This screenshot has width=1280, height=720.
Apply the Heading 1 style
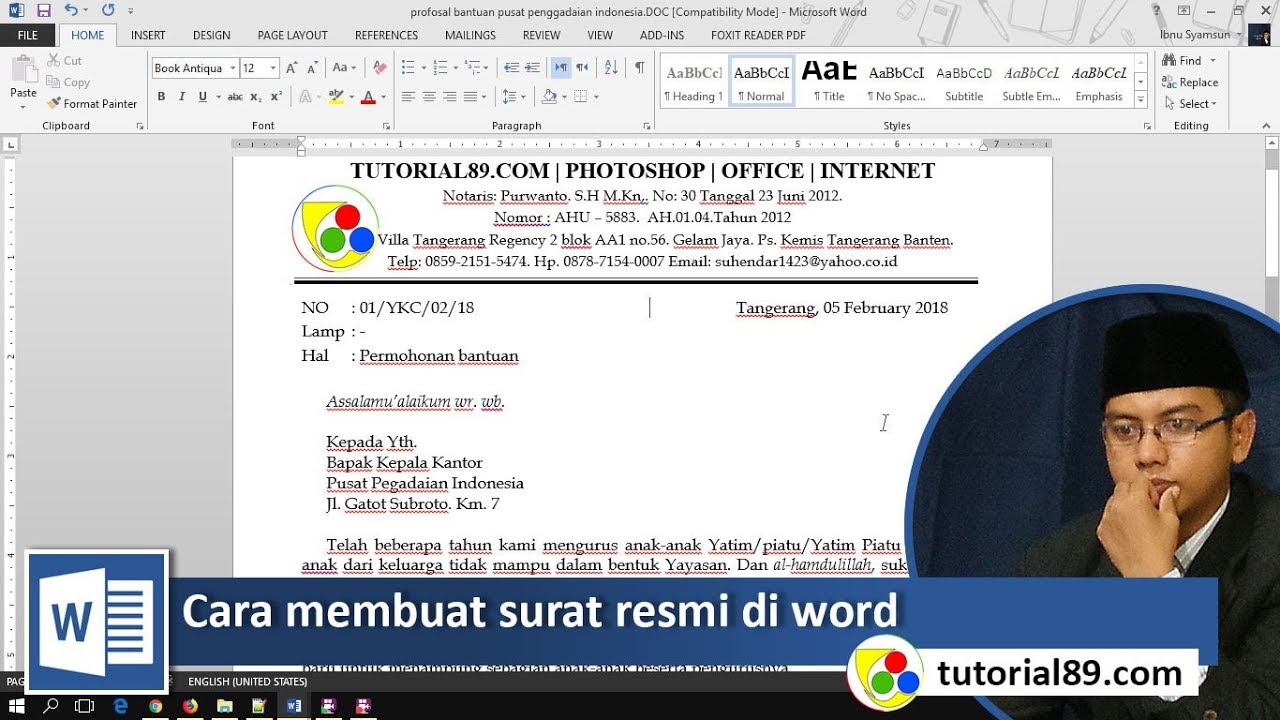coord(694,82)
